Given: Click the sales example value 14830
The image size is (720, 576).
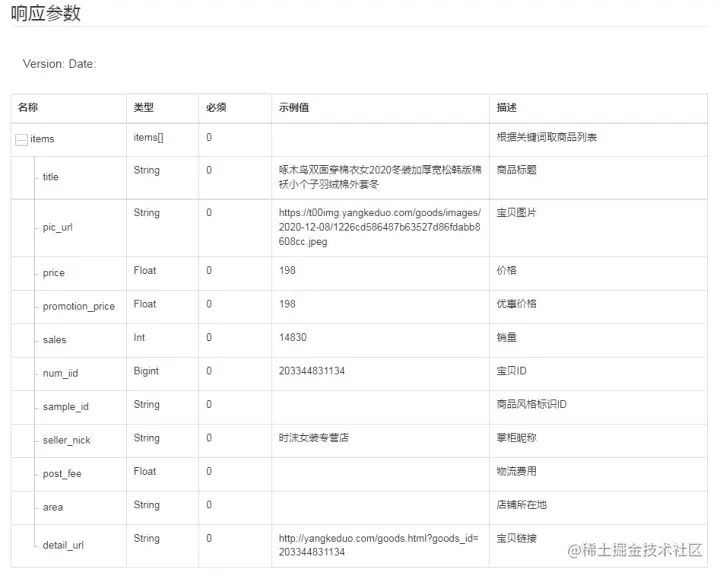Looking at the screenshot, I should tap(292, 338).
